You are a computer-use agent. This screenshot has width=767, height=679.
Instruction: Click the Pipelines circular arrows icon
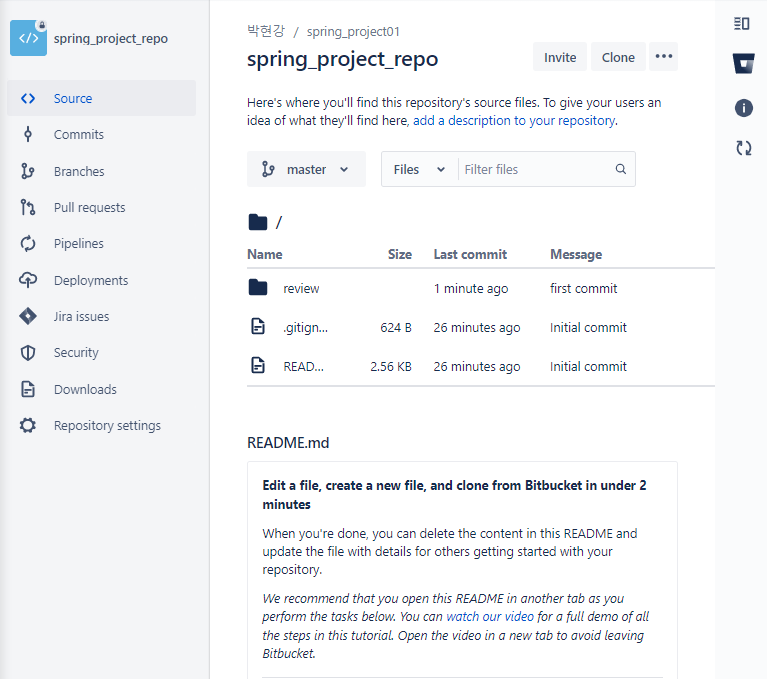point(28,244)
